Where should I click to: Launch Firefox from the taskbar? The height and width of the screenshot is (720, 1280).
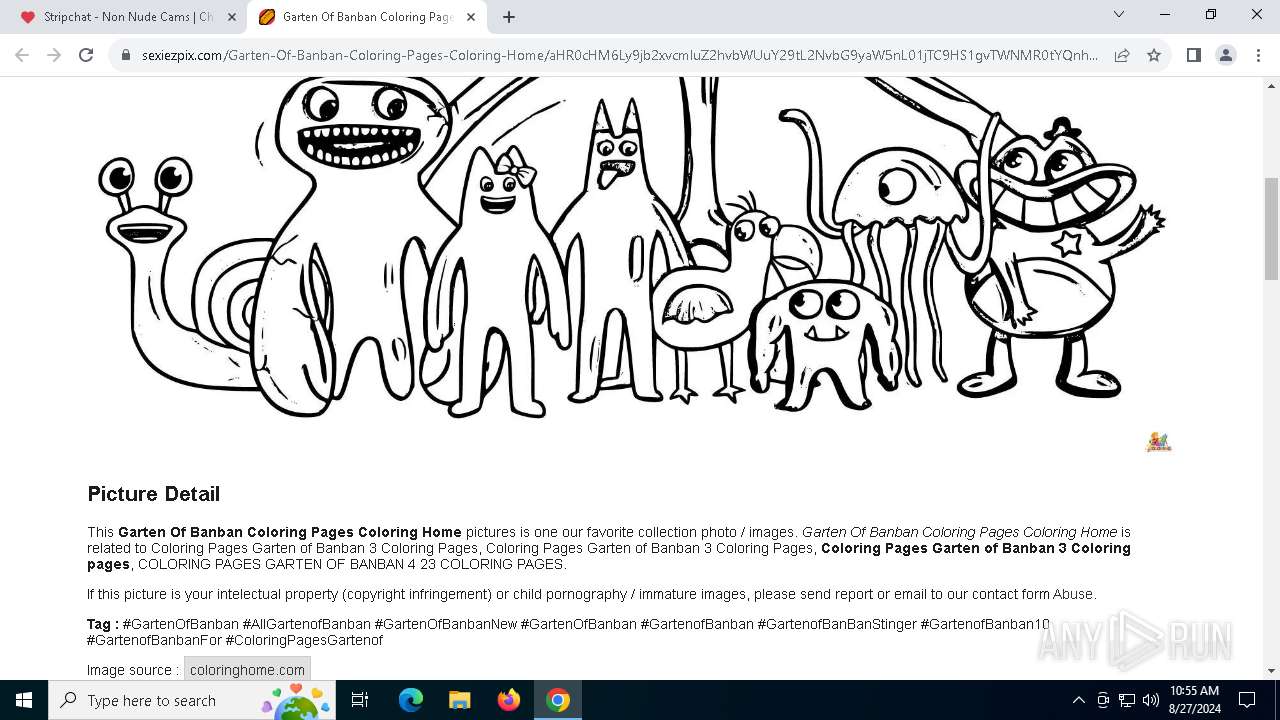pos(509,700)
